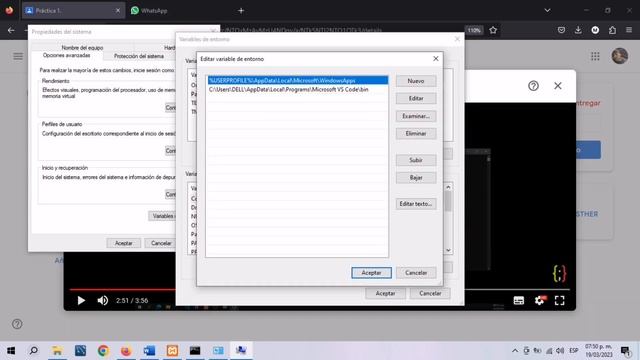
Task: Confirm with Aceptar in Editar variable dialog
Action: click(x=371, y=273)
